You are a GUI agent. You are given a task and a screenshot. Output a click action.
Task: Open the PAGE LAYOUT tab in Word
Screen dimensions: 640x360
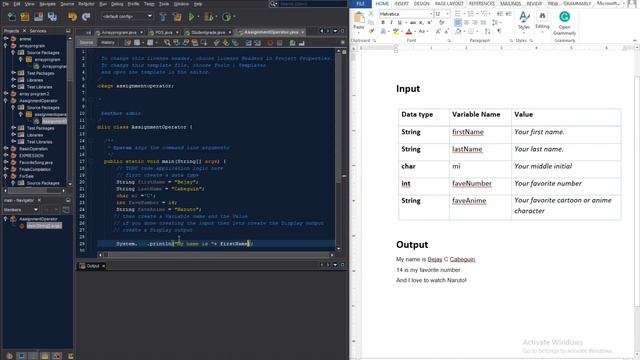[x=449, y=4]
